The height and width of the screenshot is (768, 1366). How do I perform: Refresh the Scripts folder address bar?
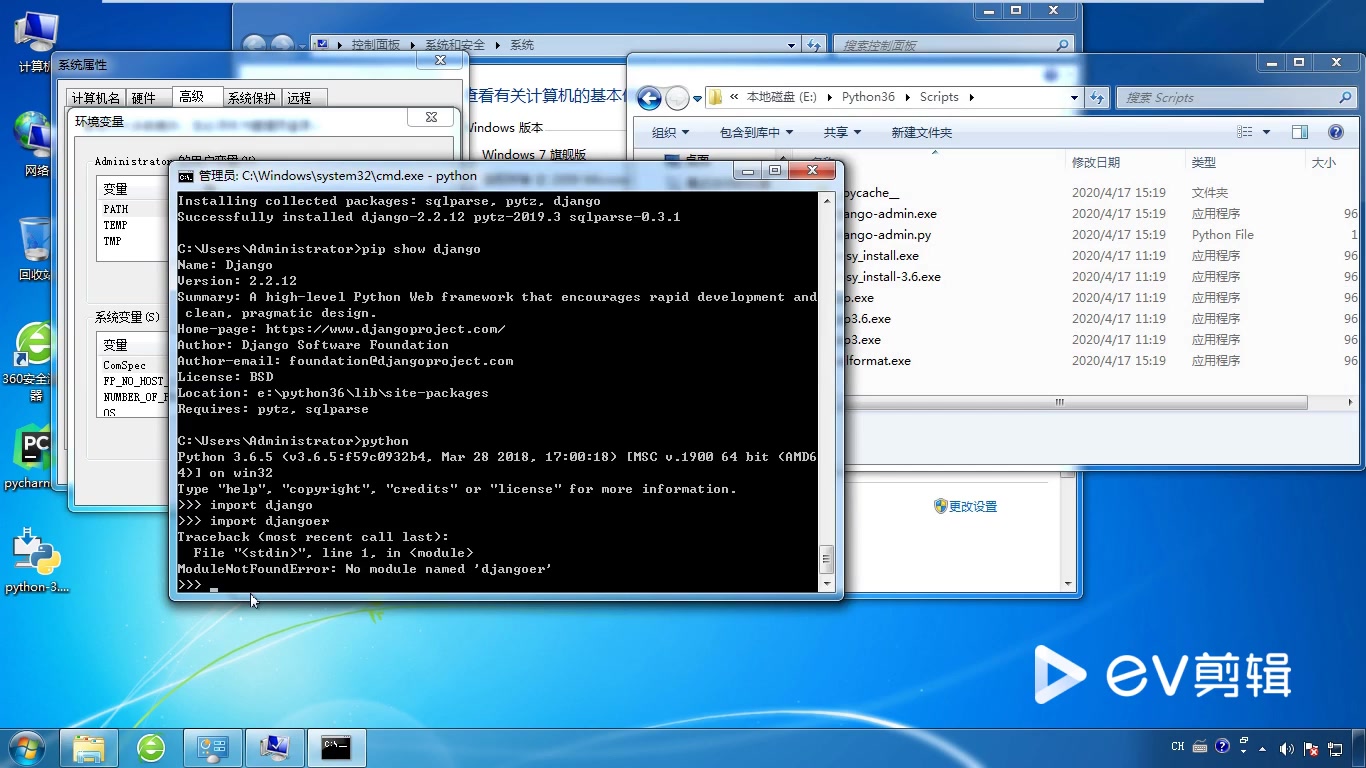[x=1097, y=98]
